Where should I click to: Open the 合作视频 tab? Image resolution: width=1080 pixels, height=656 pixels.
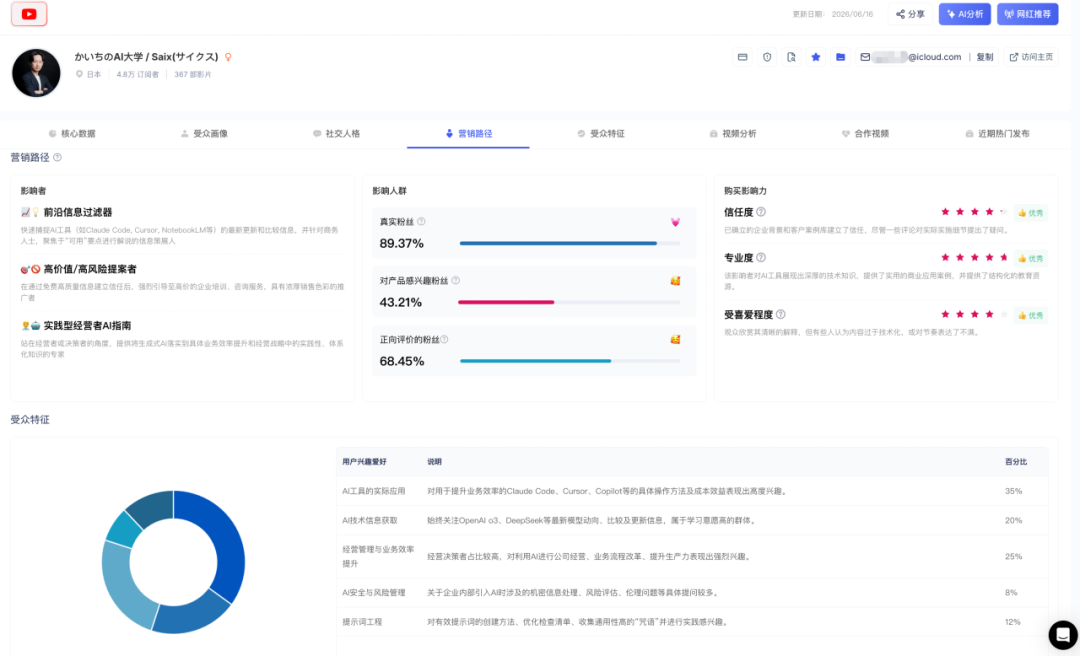[x=865, y=134]
